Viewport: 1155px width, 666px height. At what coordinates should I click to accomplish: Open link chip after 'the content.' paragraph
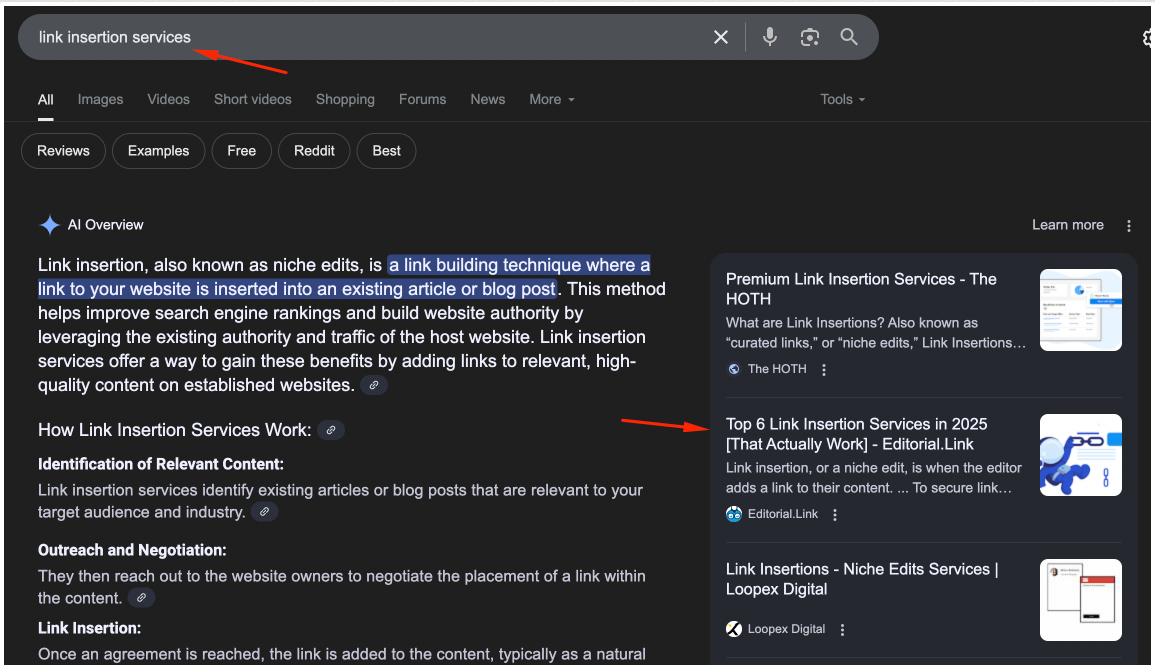tap(141, 597)
